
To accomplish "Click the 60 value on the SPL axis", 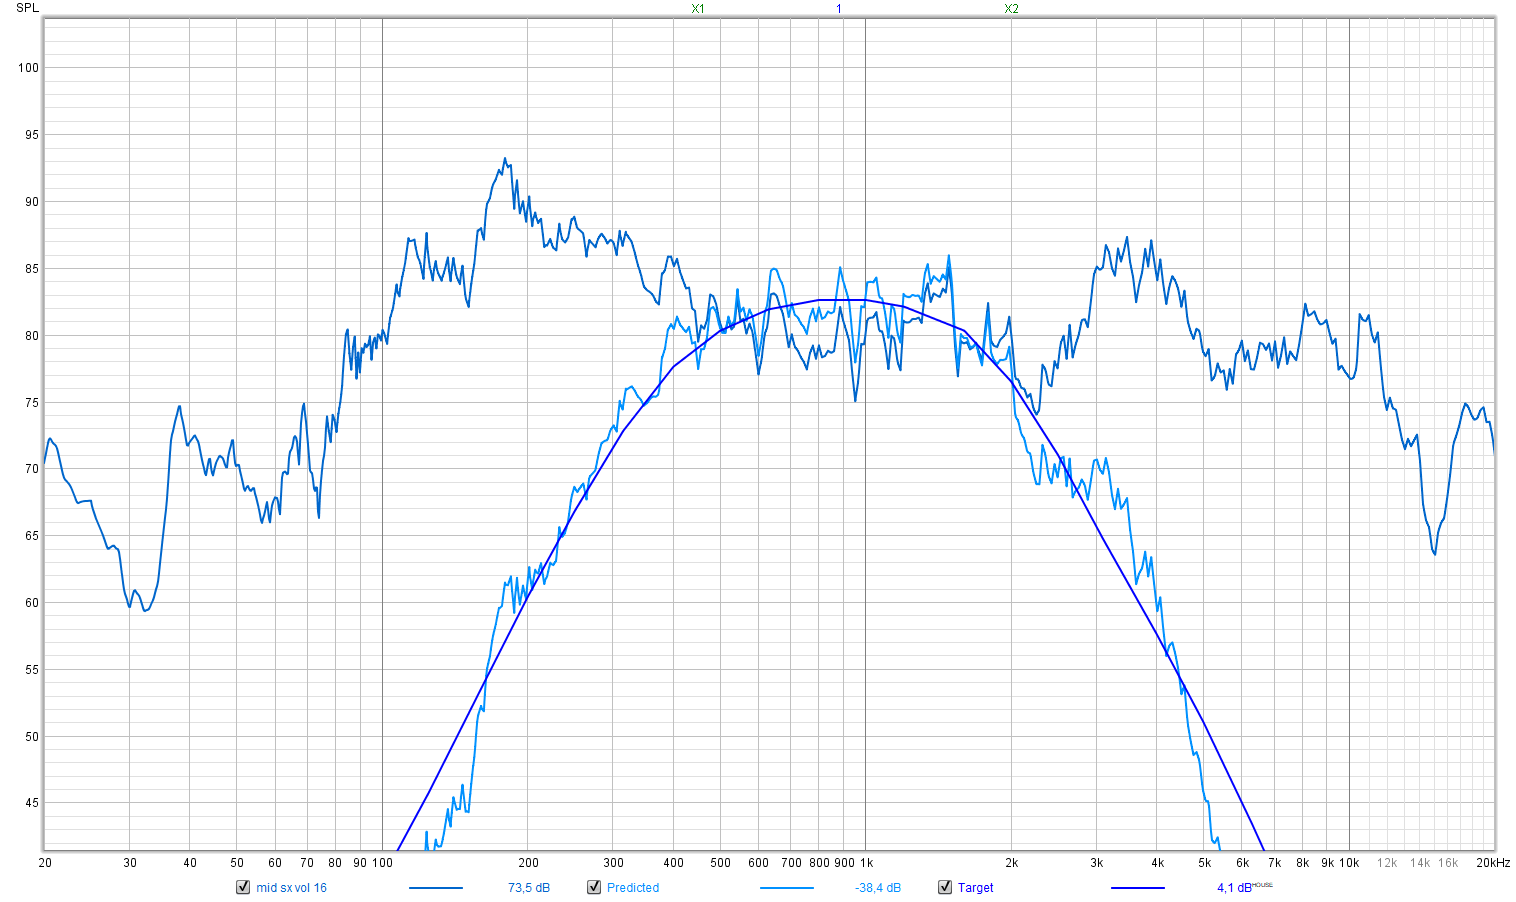I will coord(32,603).
